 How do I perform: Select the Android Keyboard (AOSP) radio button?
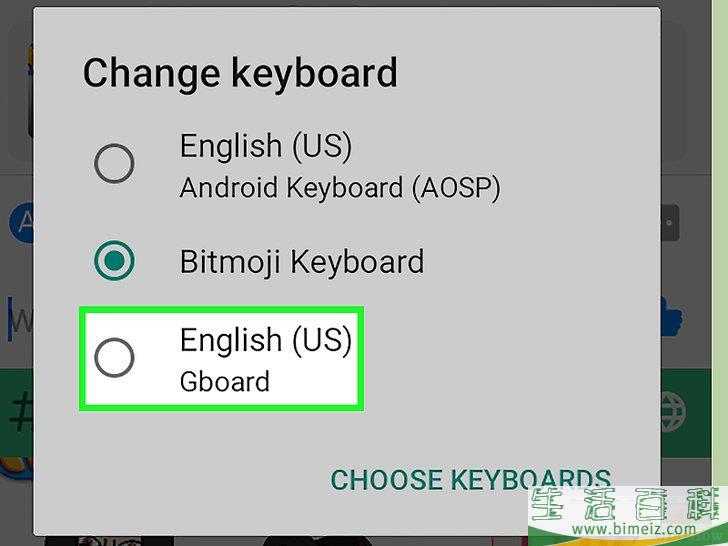(x=114, y=163)
